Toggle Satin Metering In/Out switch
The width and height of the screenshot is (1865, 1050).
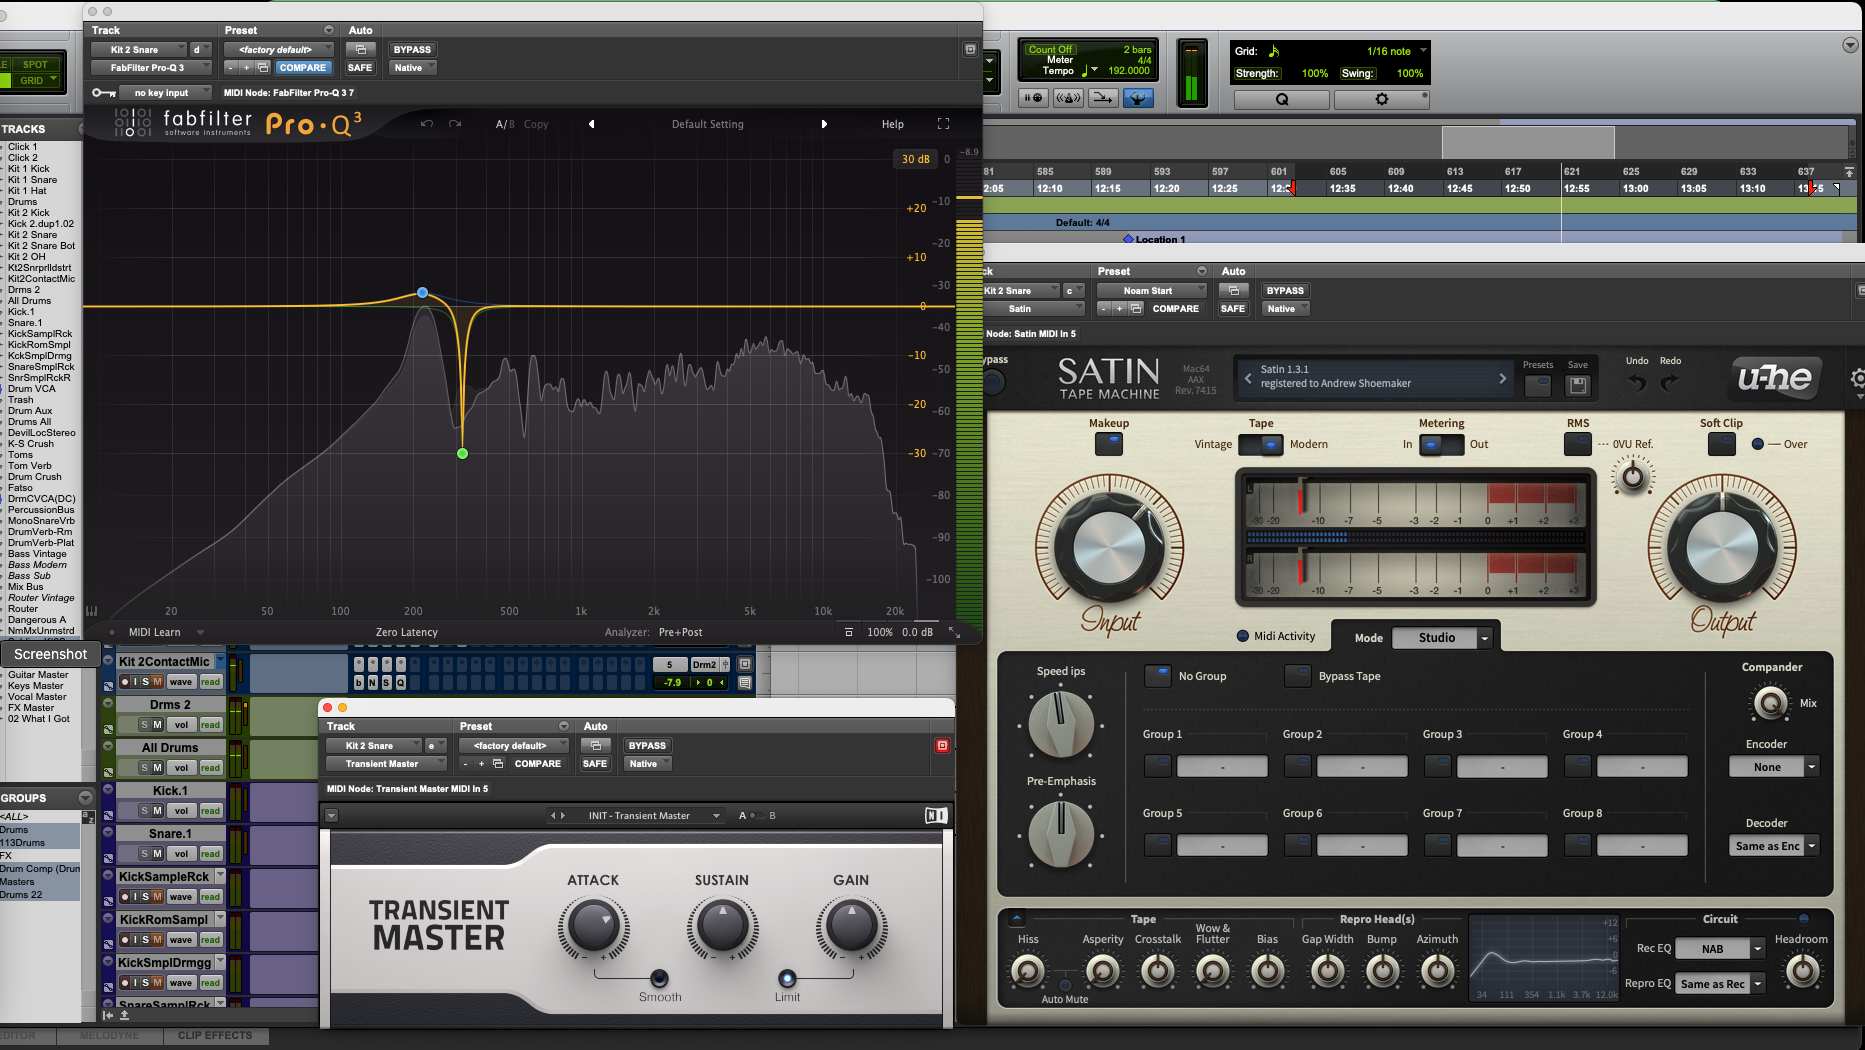1441,444
